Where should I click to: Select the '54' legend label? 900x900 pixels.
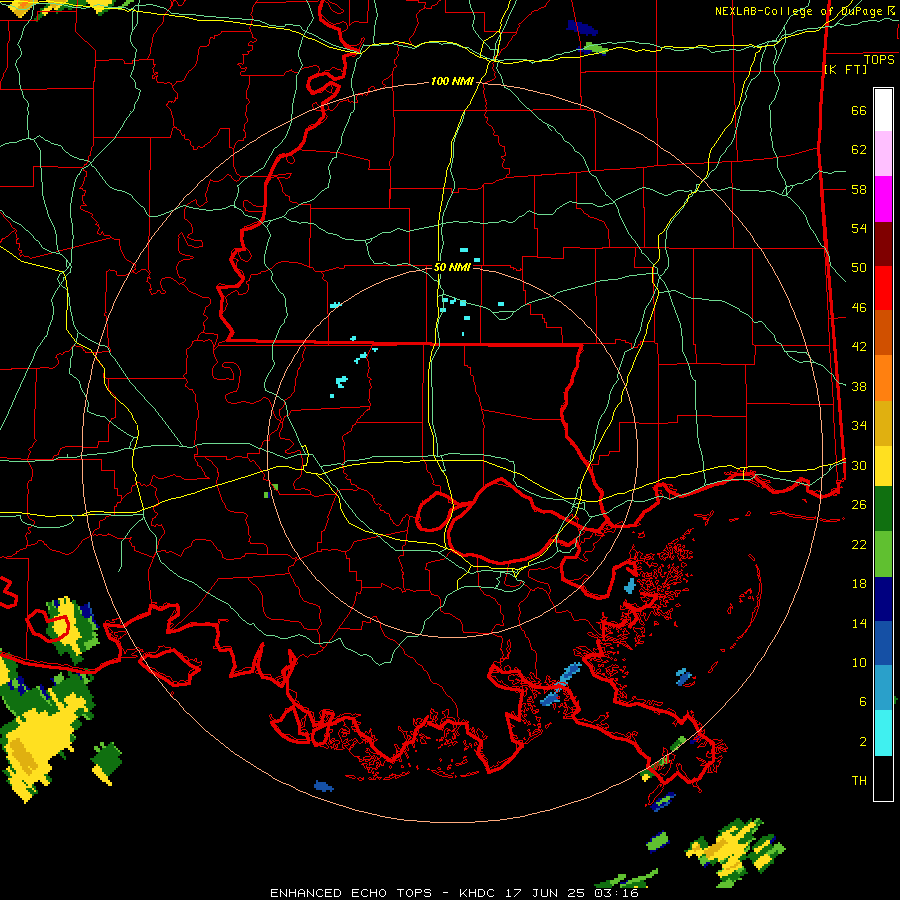tap(859, 228)
